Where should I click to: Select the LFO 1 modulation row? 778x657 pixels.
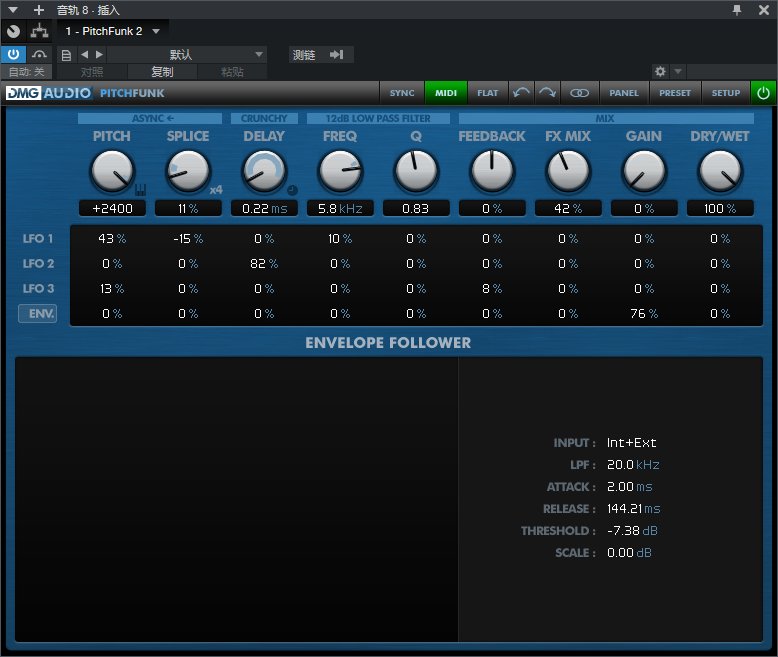pyautogui.click(x=38, y=239)
